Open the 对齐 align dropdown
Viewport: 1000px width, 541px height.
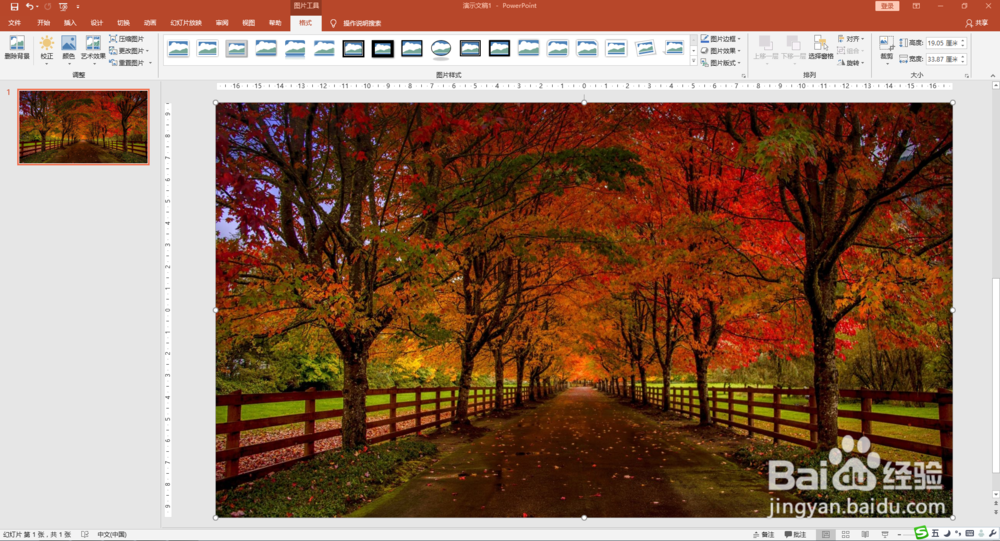851,39
